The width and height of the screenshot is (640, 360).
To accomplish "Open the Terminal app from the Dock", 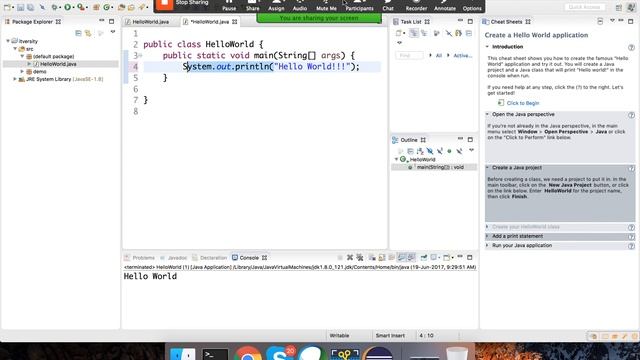I will pyautogui.click(x=215, y=354).
